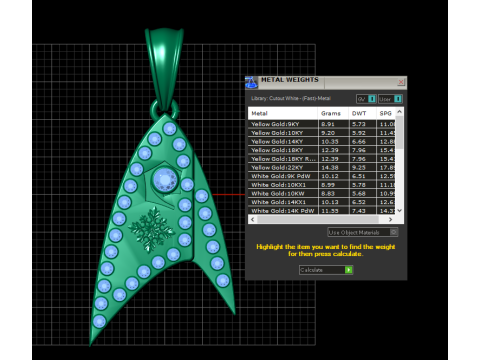The height and width of the screenshot is (360, 480).
Task: Click DWT value 6.66 for 14KY
Action: (x=359, y=141)
